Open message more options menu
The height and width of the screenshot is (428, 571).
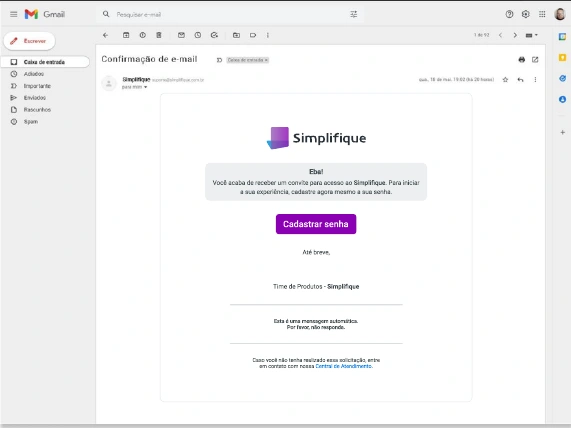535,79
